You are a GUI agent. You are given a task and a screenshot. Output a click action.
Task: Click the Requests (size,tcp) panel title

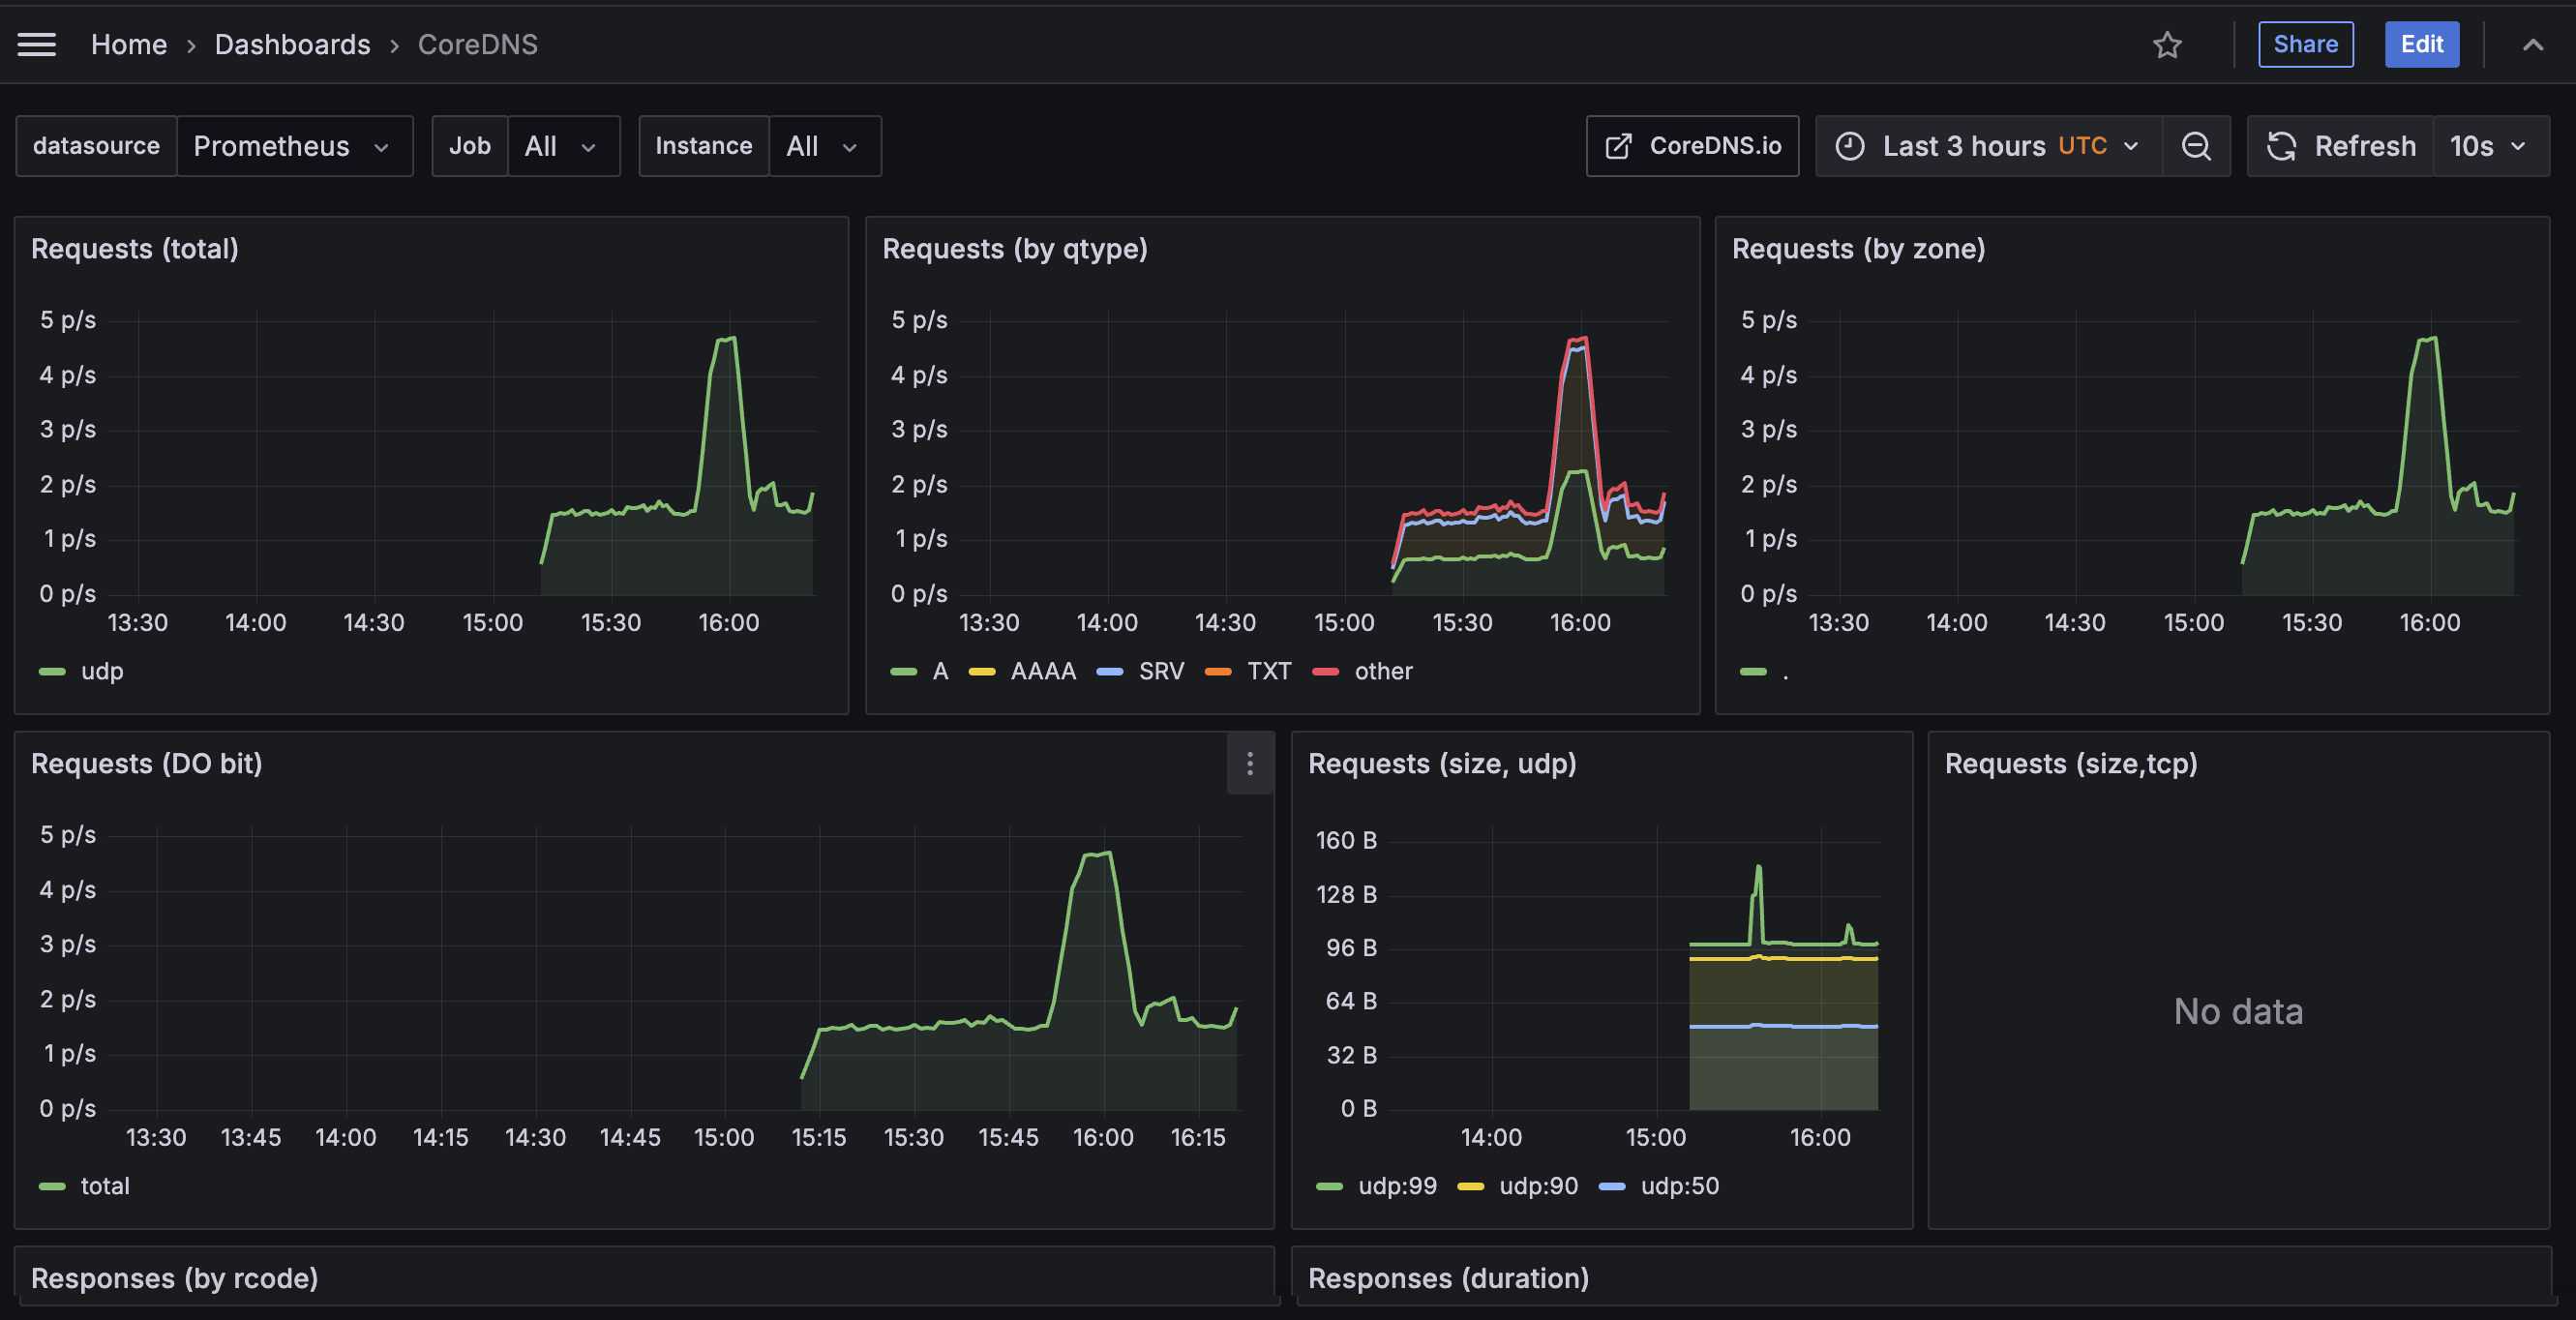point(2071,764)
